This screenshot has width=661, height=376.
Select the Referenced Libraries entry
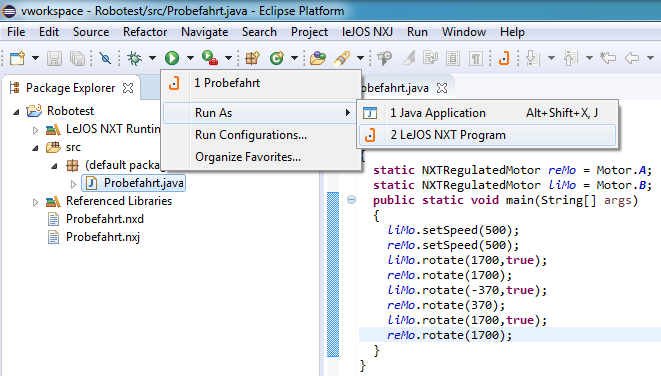point(119,201)
